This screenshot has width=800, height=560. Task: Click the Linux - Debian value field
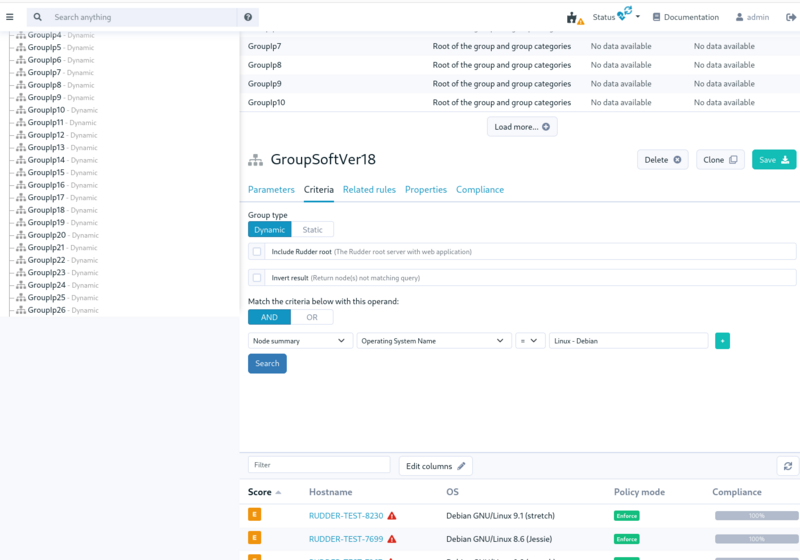tap(628, 341)
